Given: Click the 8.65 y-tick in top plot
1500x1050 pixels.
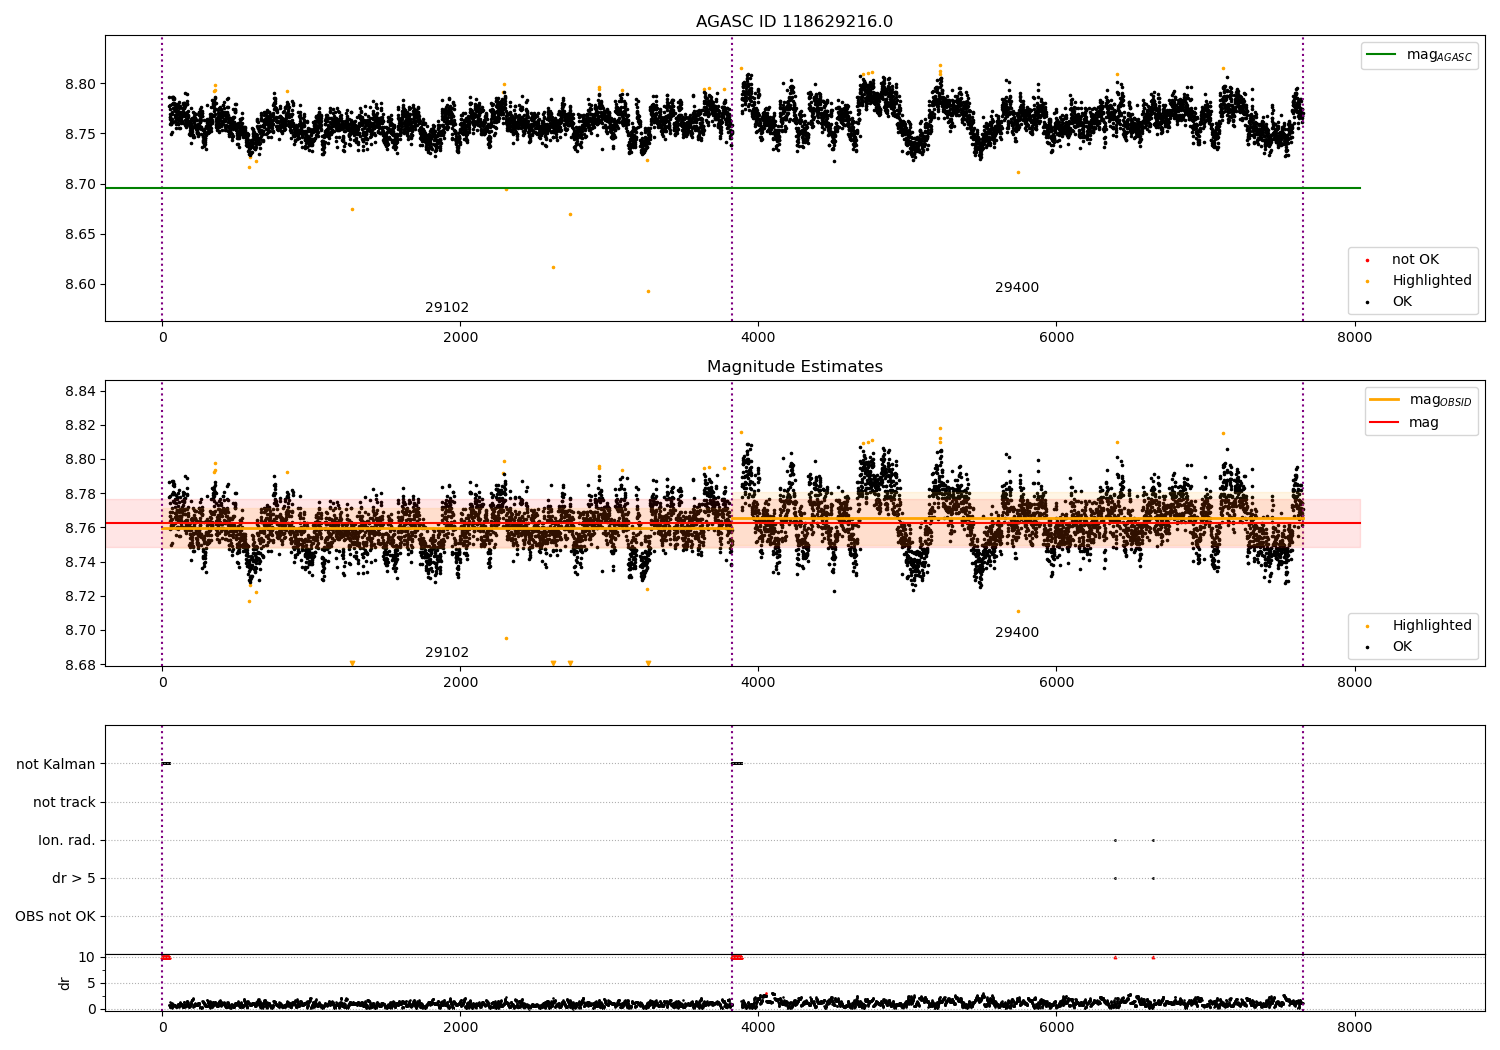Looking at the screenshot, I should [x=80, y=235].
